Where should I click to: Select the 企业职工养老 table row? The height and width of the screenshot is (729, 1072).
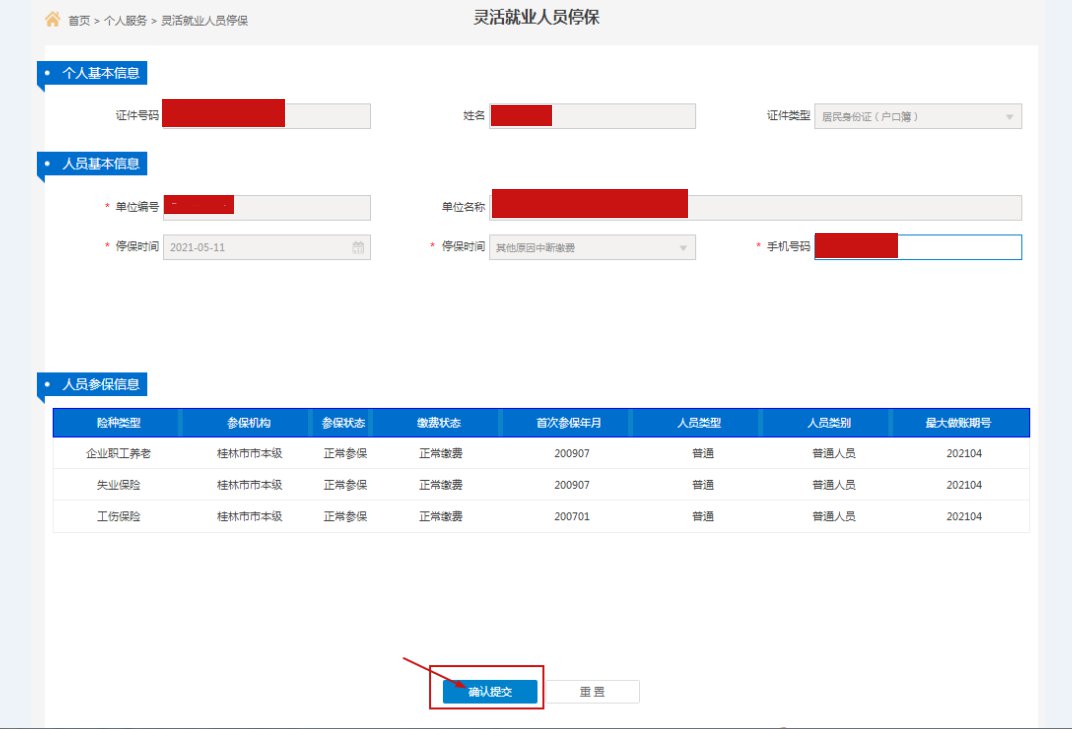(x=540, y=453)
